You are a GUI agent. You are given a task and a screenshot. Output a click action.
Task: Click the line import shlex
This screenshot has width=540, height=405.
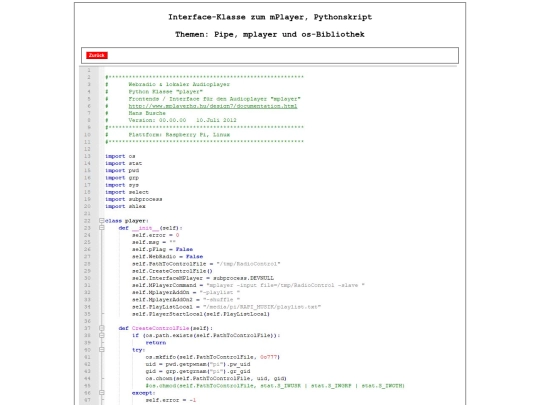point(125,206)
